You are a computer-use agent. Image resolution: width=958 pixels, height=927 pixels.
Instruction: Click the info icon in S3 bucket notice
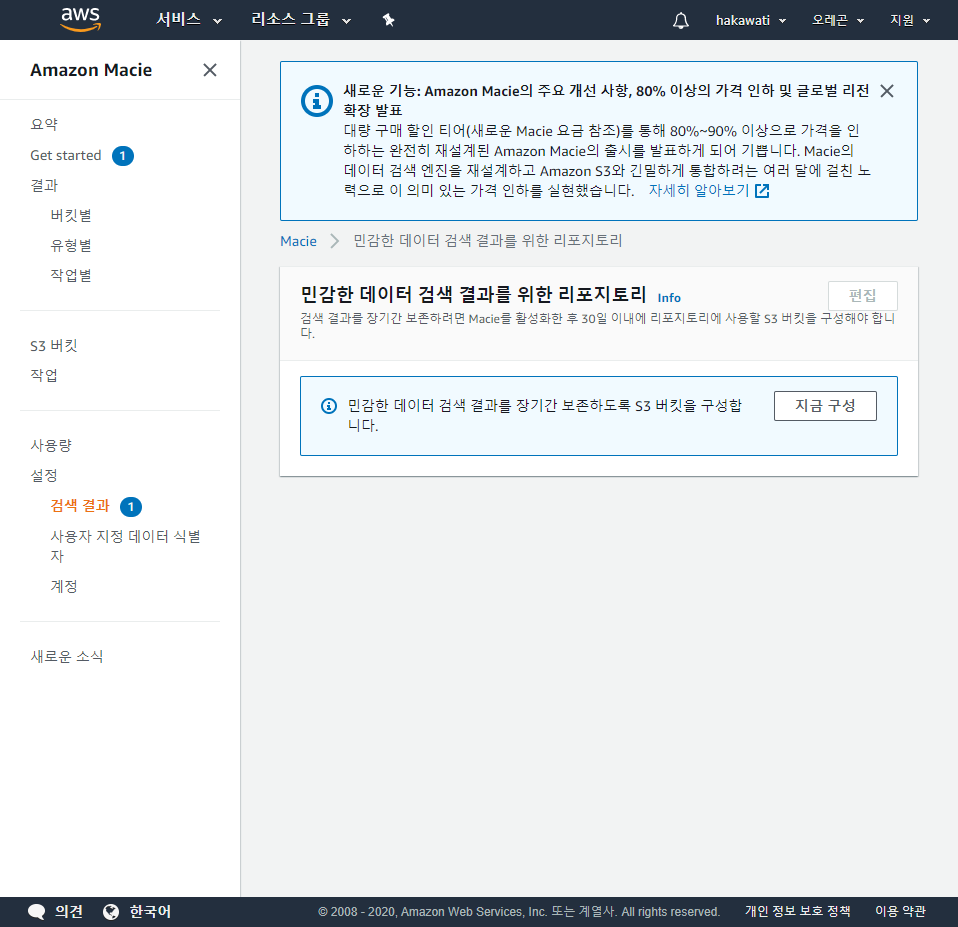pos(329,406)
